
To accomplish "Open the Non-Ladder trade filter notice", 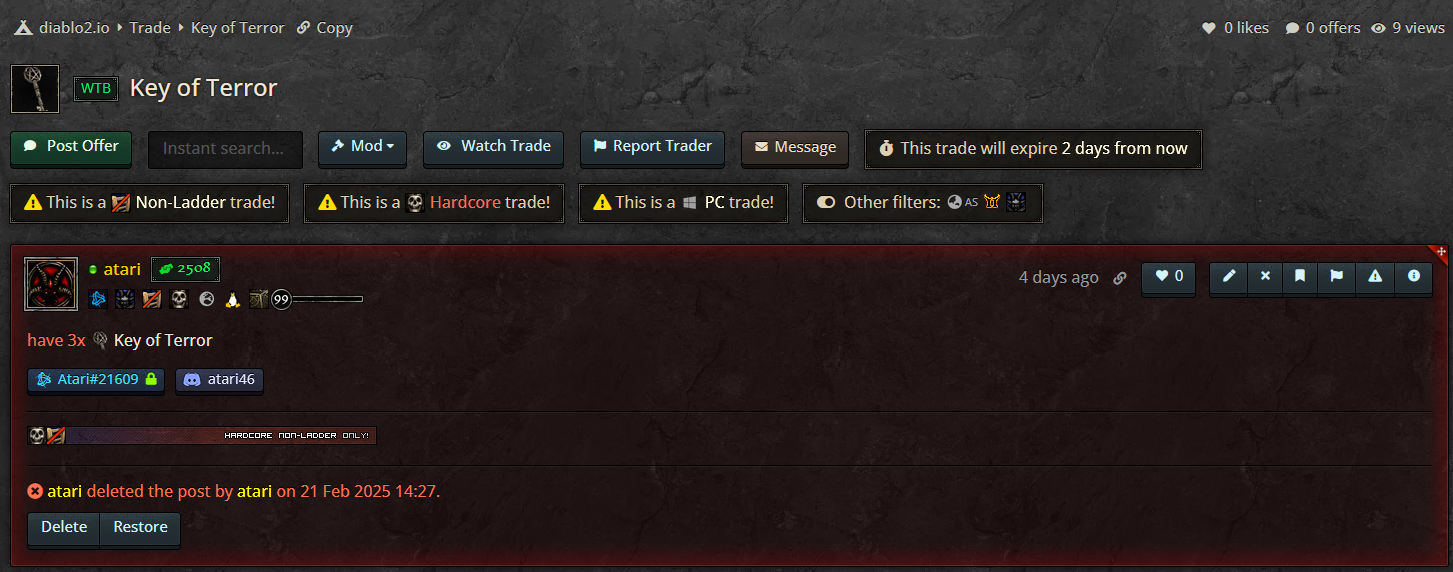I will (150, 202).
